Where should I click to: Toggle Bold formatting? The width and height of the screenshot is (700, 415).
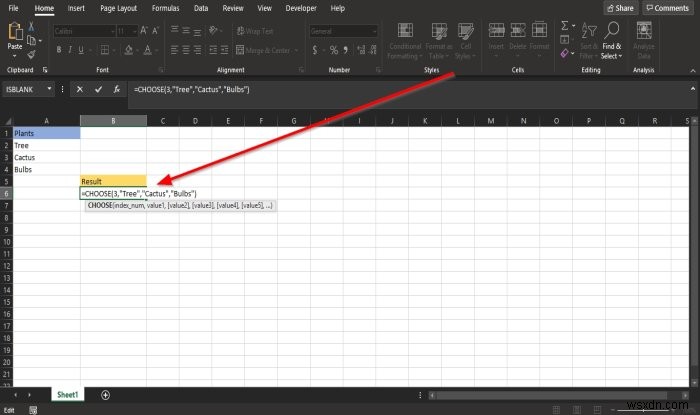(x=59, y=50)
